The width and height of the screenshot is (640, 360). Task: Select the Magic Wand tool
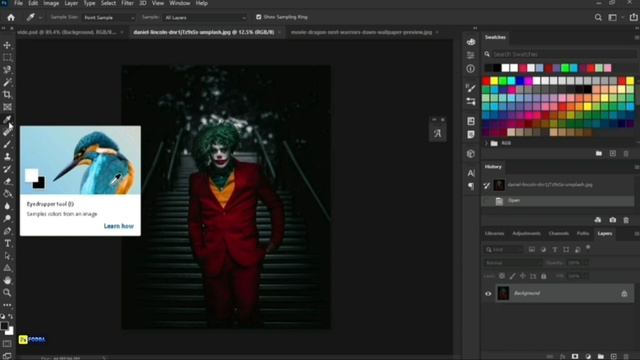7,82
